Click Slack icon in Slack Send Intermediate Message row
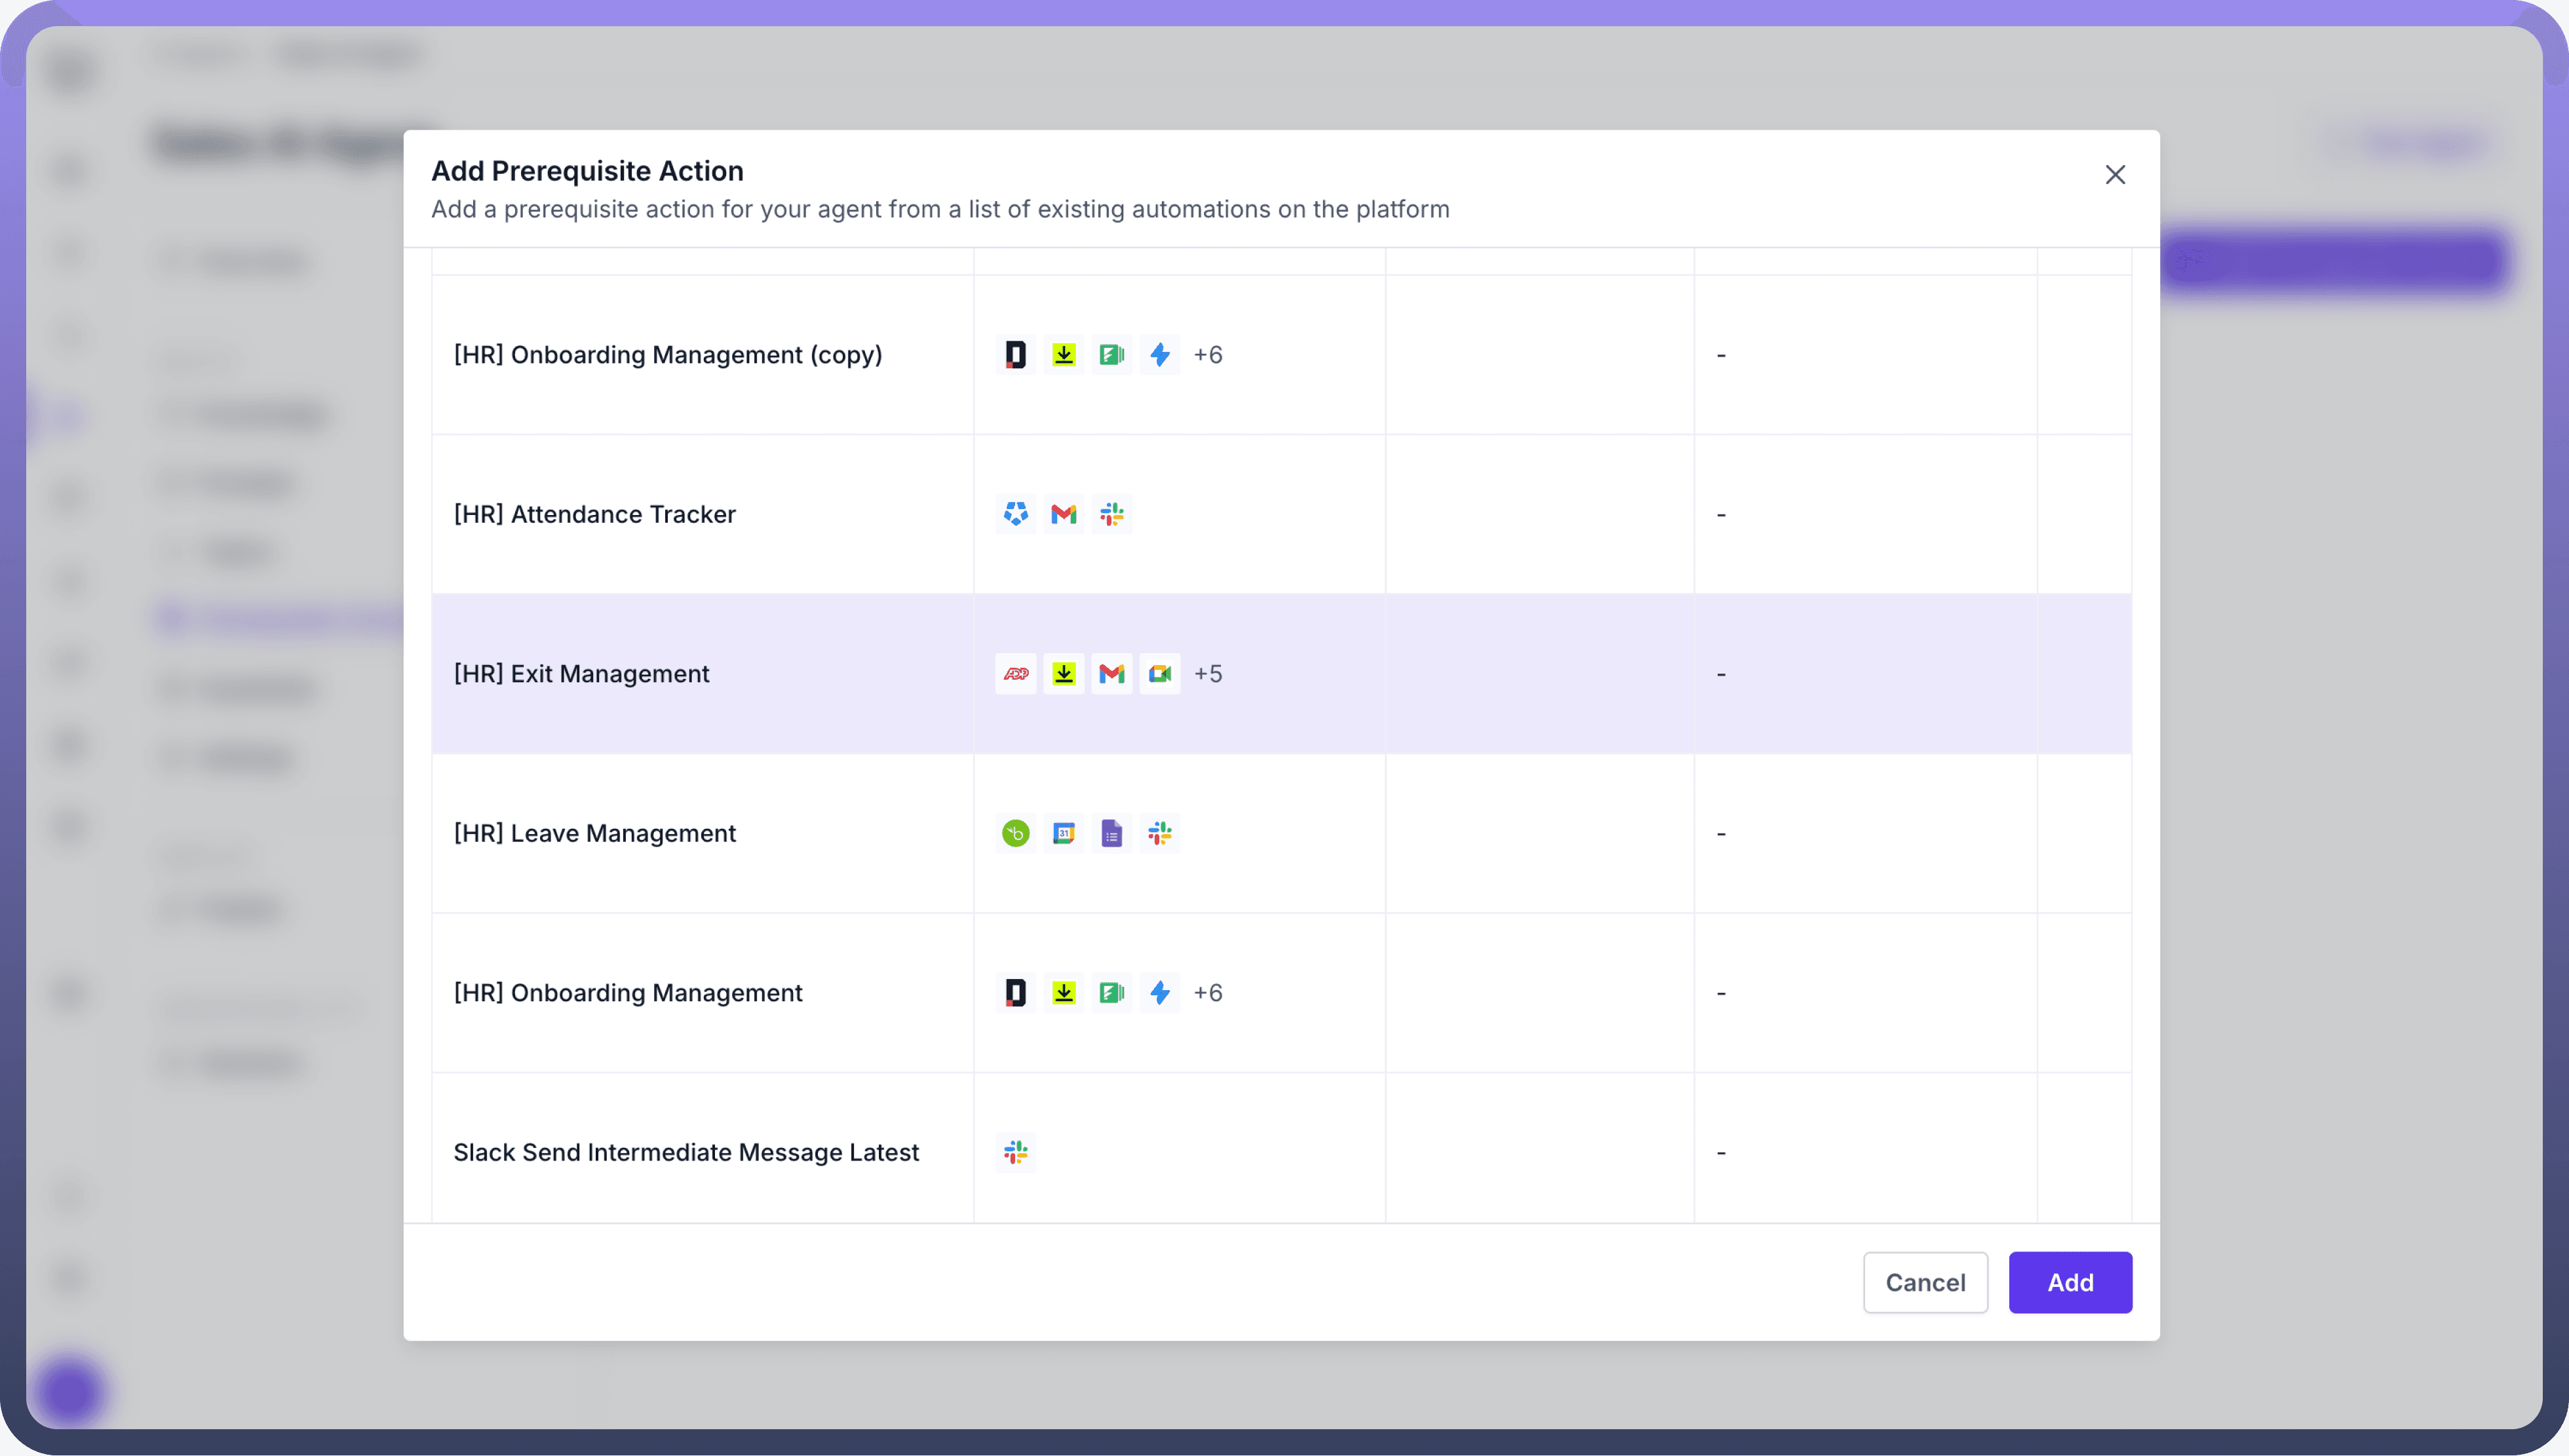 pos(1015,1152)
